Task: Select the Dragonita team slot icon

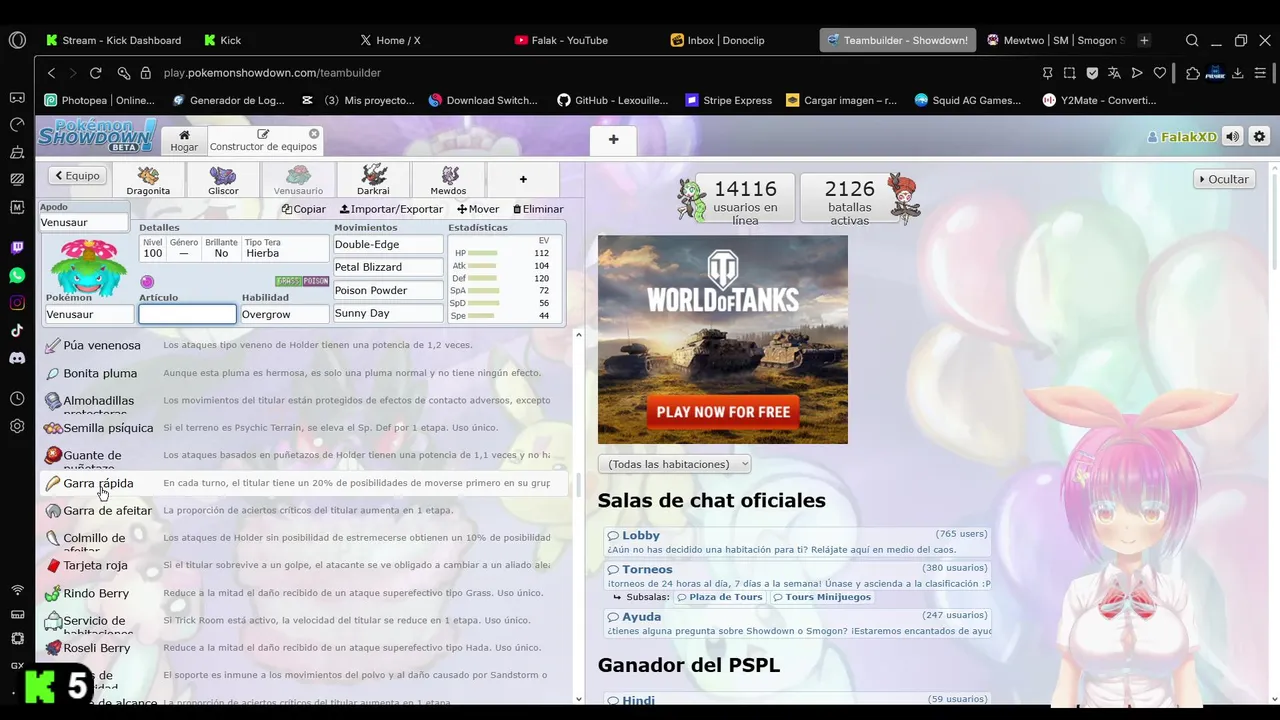Action: (x=148, y=180)
